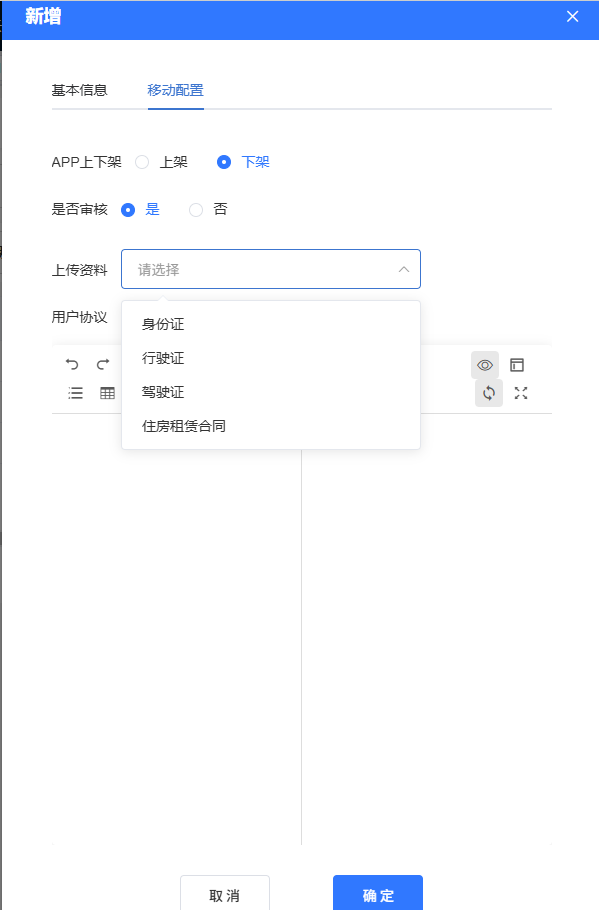Click the 用户协议 label
The image size is (599, 910).
tap(80, 317)
